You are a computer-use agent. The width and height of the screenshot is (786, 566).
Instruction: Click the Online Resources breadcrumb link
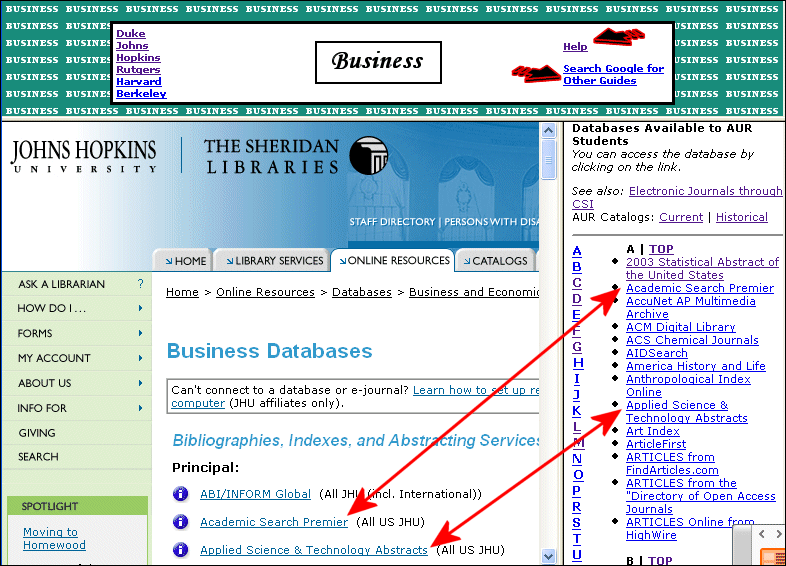pos(265,292)
